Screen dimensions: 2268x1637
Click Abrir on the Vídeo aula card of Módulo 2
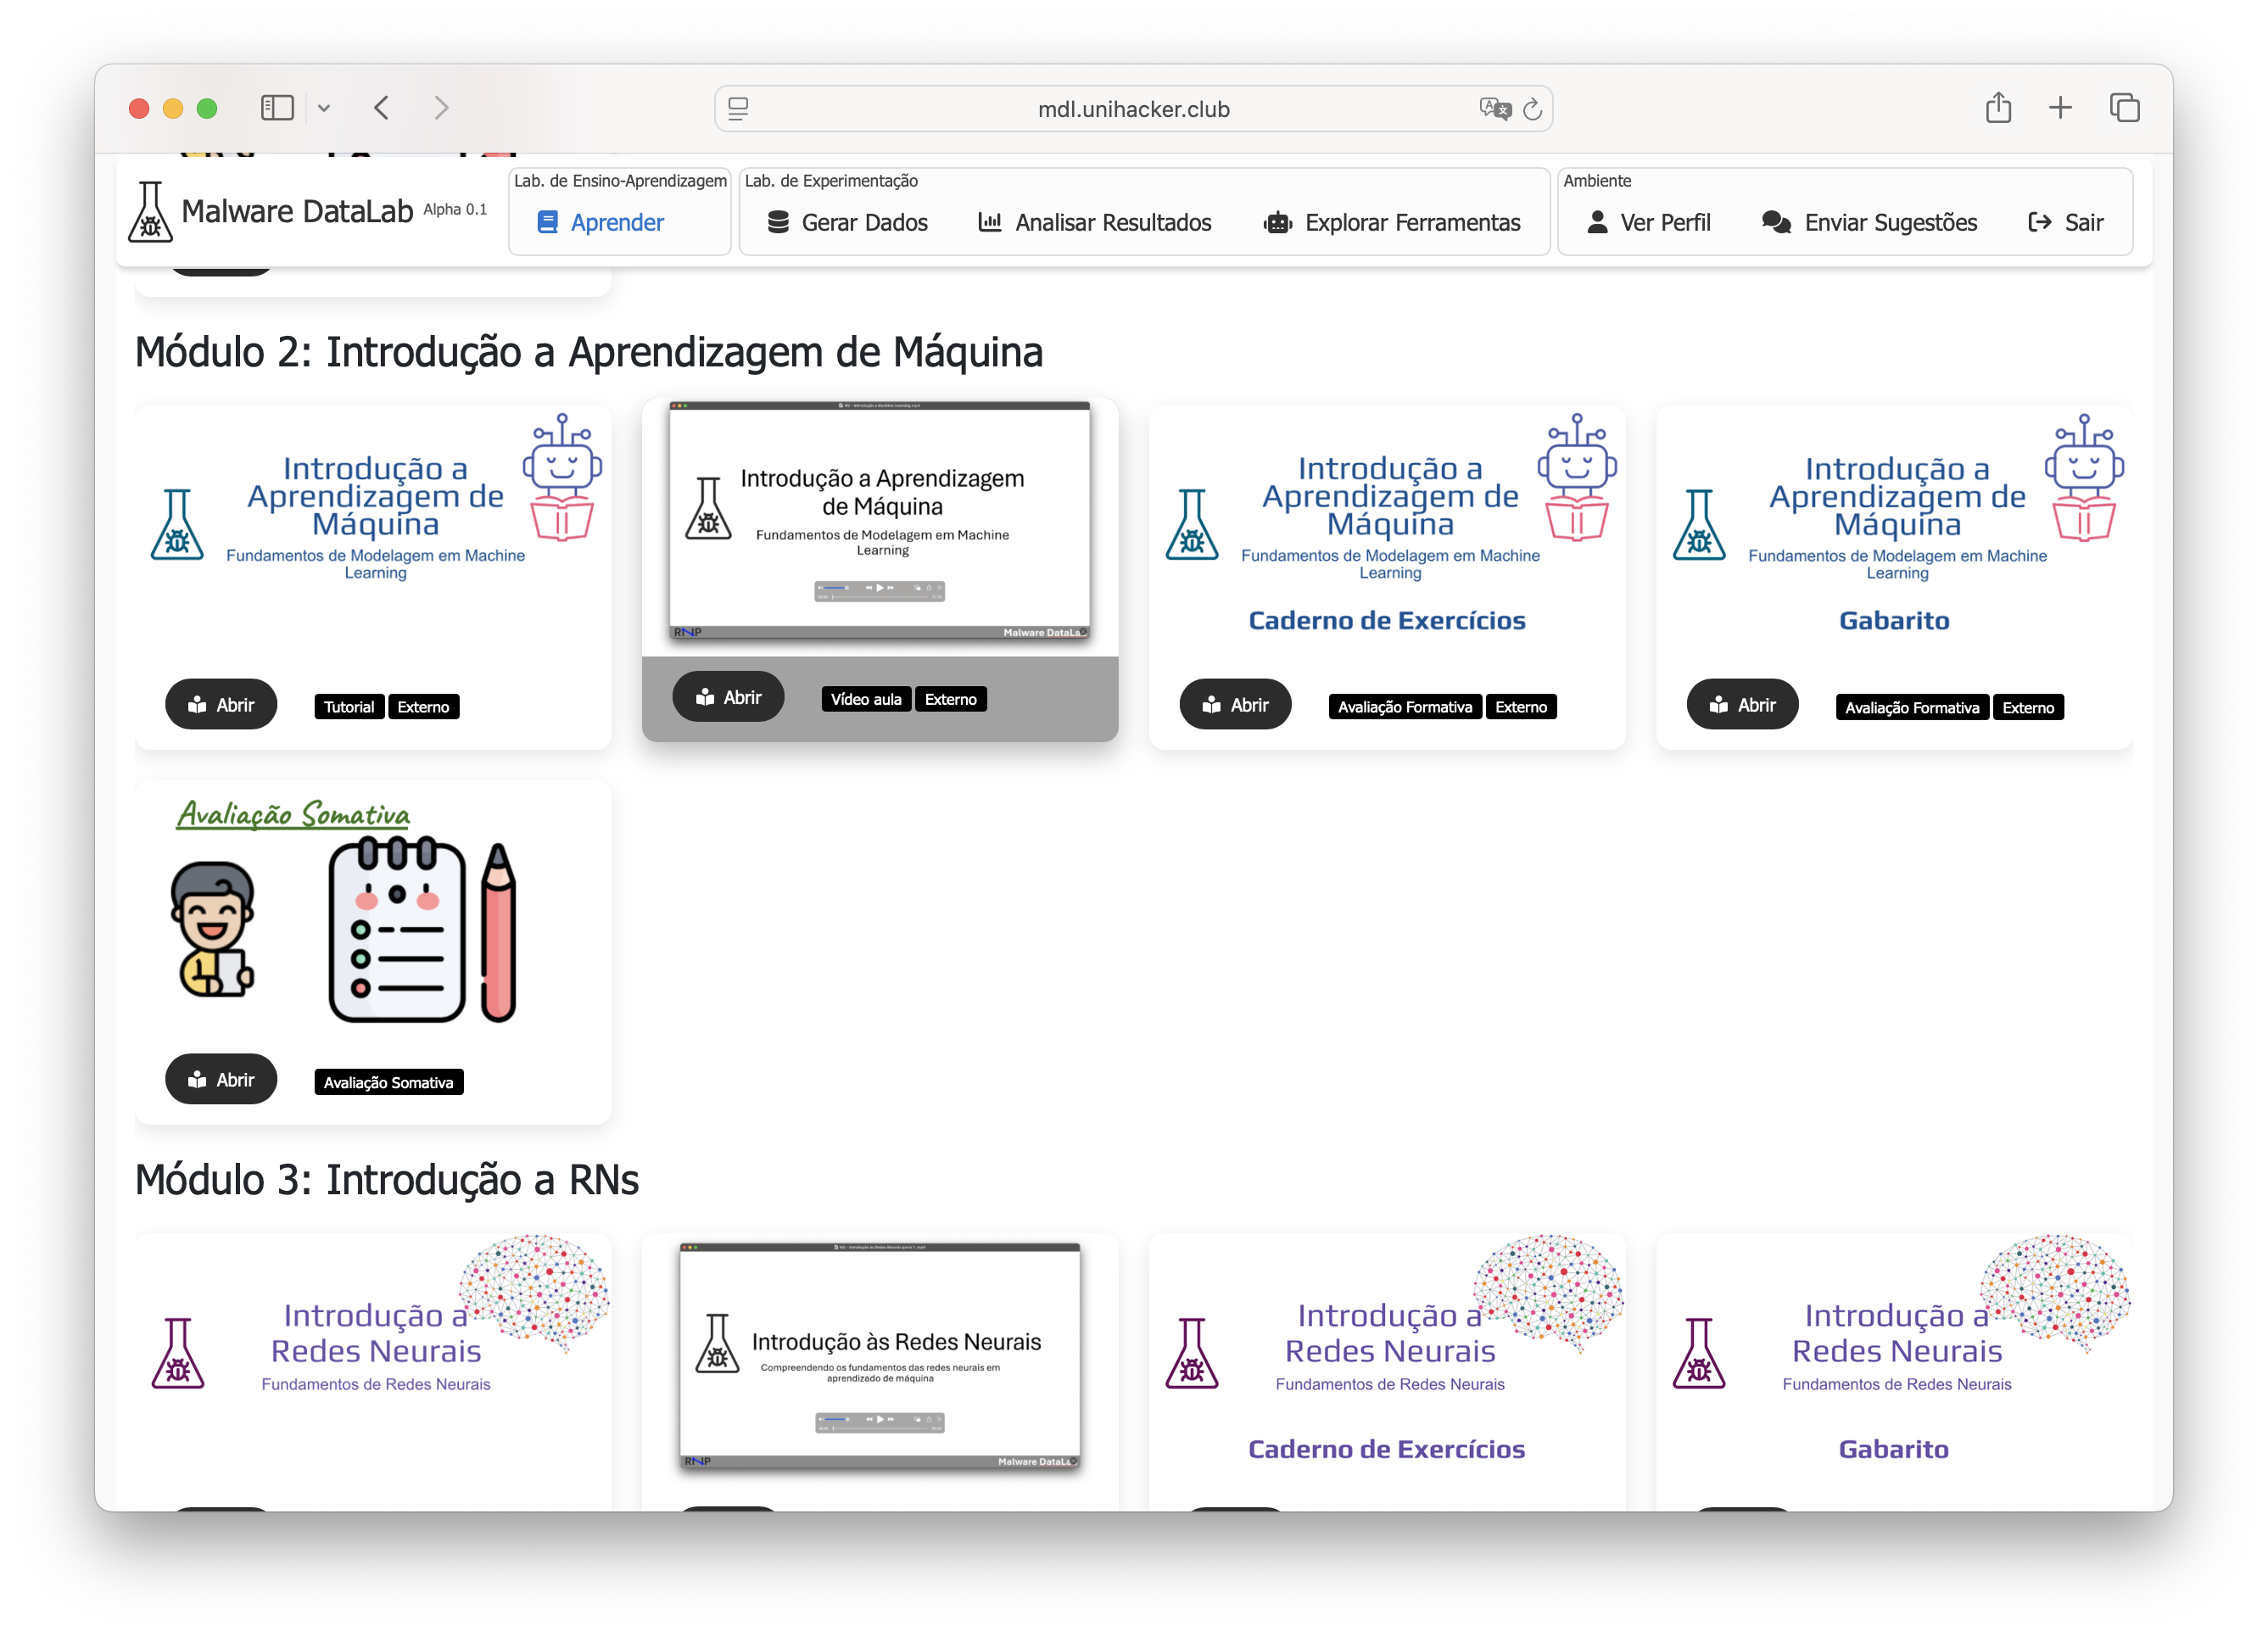728,697
